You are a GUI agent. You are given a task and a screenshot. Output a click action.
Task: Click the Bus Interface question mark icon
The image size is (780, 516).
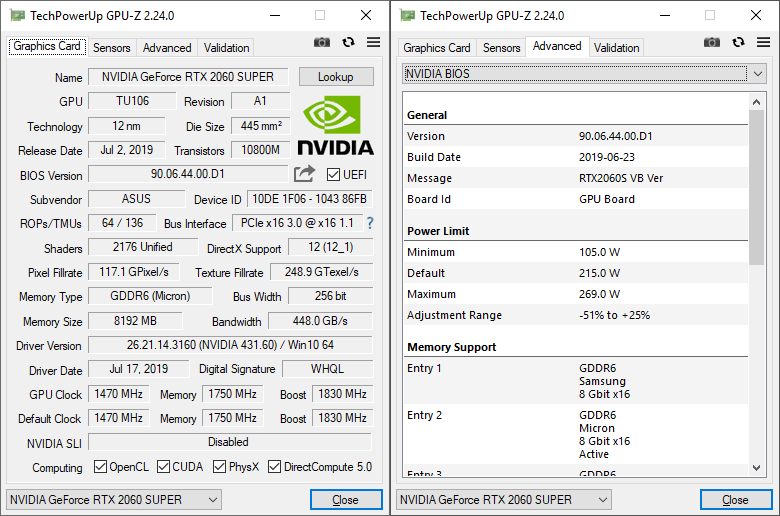click(370, 223)
